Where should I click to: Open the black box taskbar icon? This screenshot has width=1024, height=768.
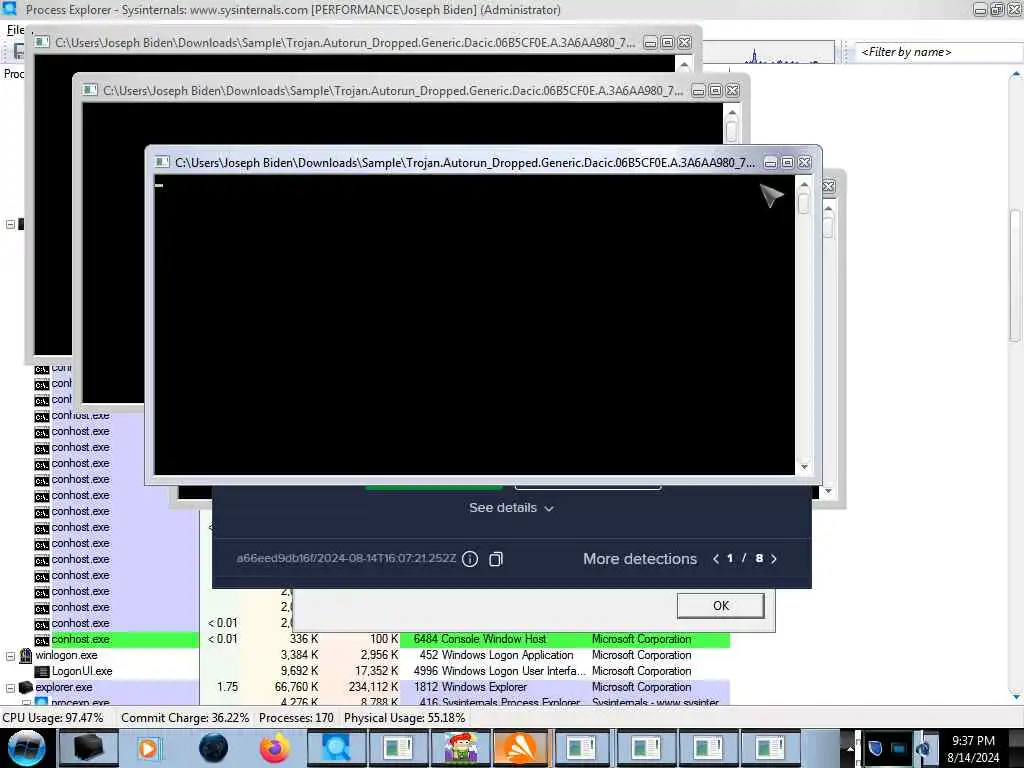coord(88,748)
